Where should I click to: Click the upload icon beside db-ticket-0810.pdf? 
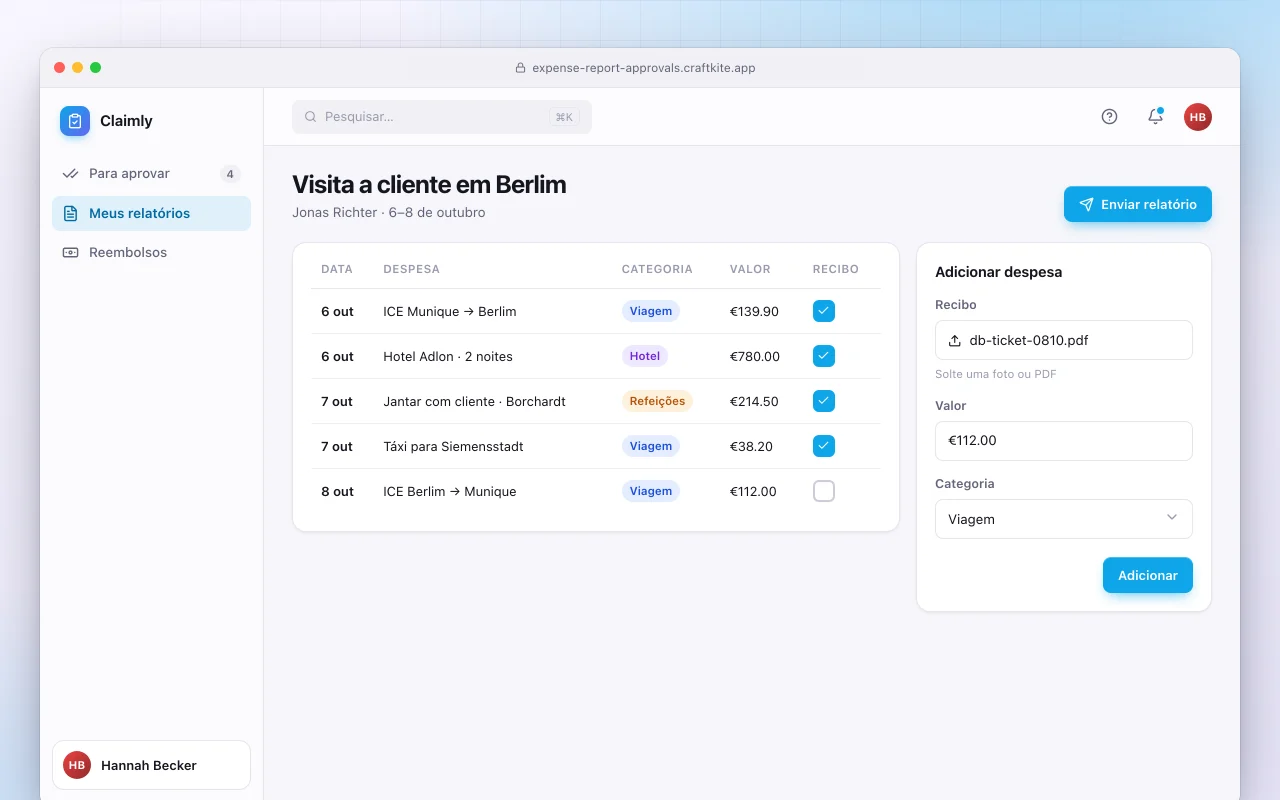pyautogui.click(x=954, y=340)
